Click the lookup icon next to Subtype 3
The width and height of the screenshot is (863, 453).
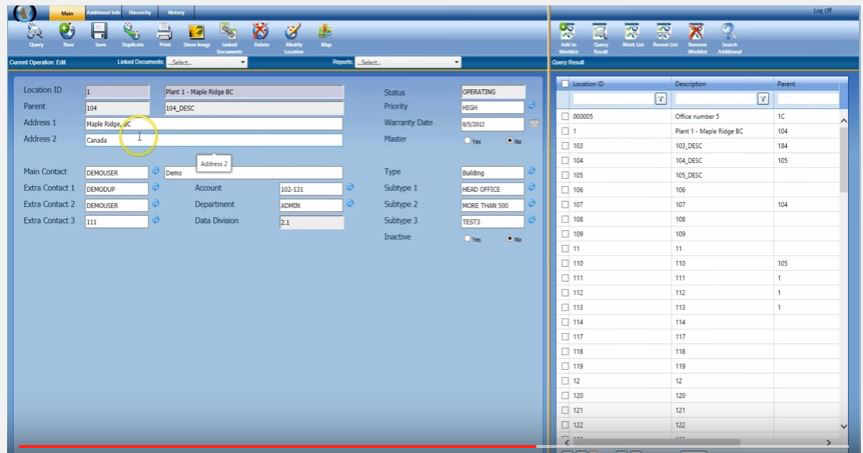pos(532,220)
